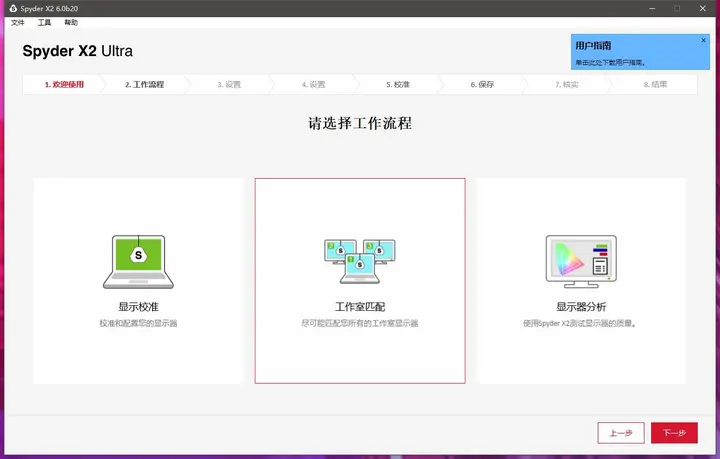Screen dimensions: 720x459
Task: Go to step 7 in the wizard
Action: coord(567,84)
